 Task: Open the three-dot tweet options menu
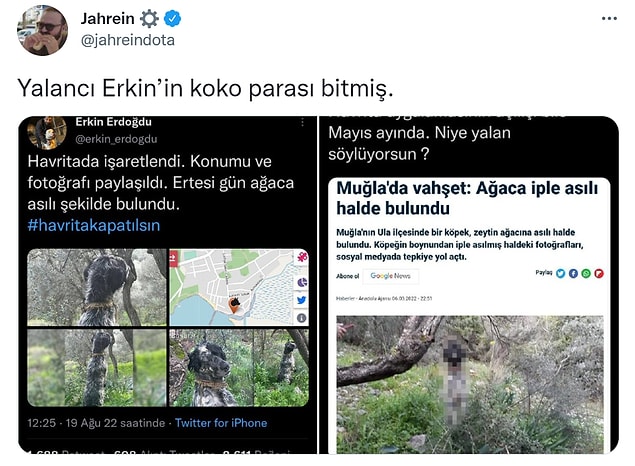tap(609, 19)
